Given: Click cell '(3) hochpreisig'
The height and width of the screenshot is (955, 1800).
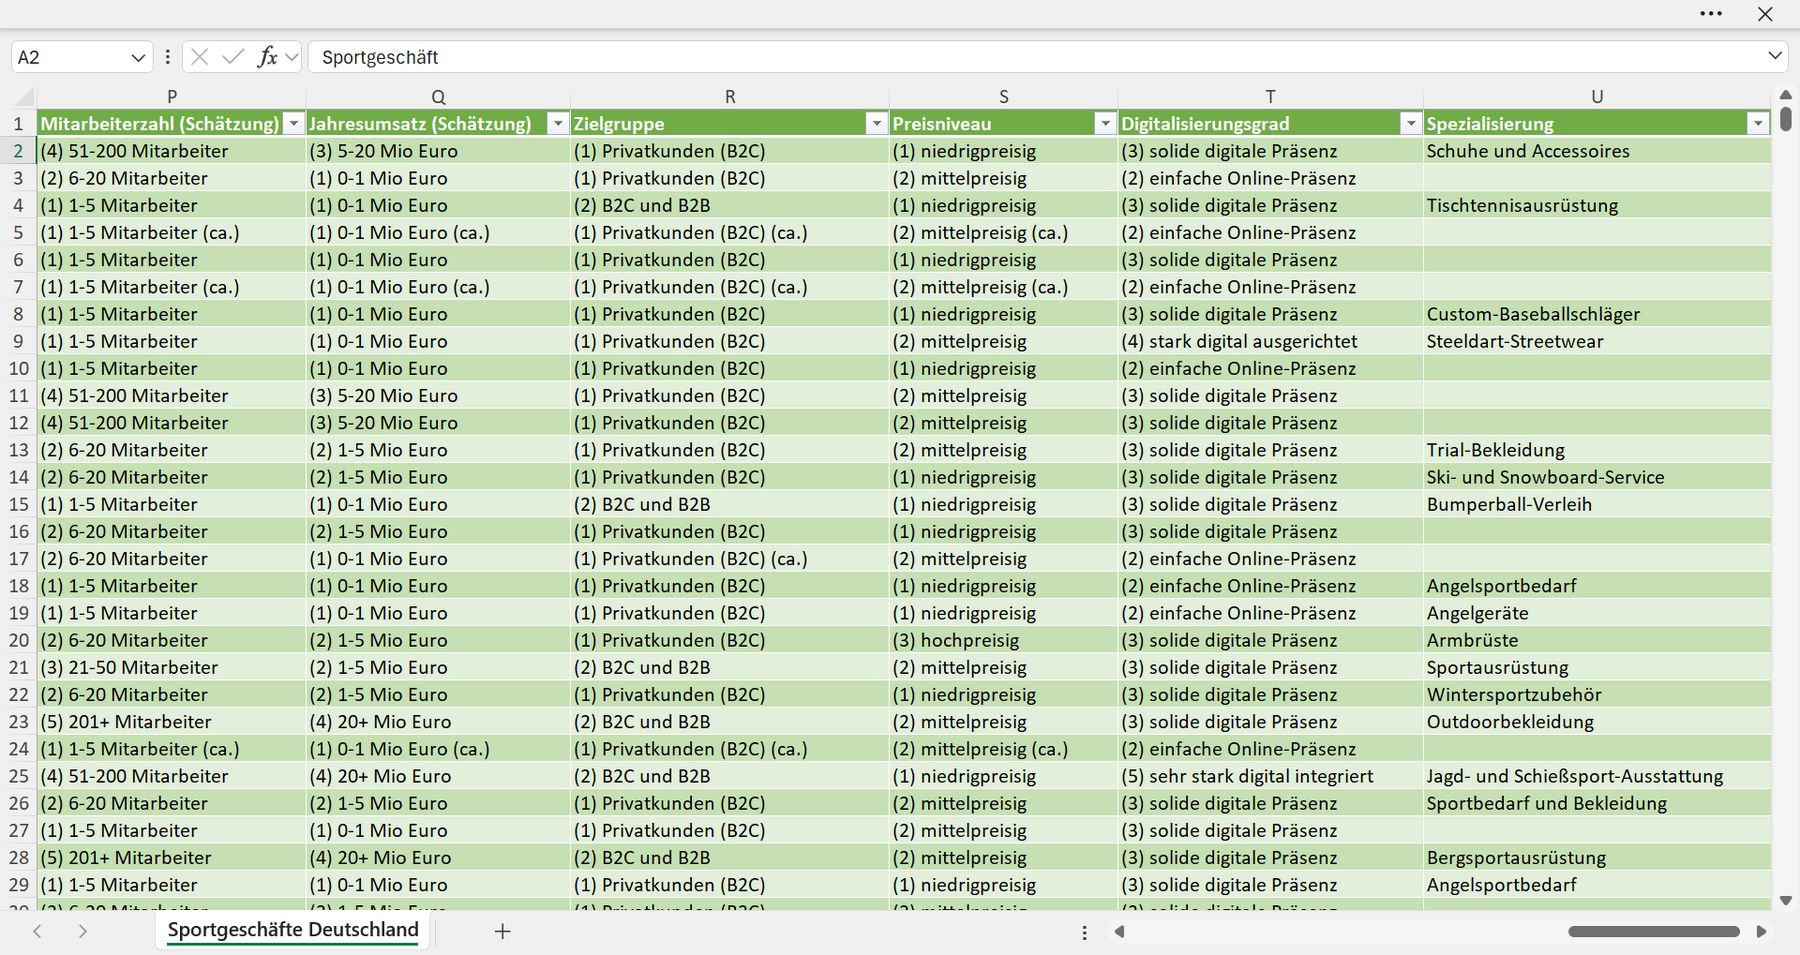Looking at the screenshot, I should click(1004, 640).
